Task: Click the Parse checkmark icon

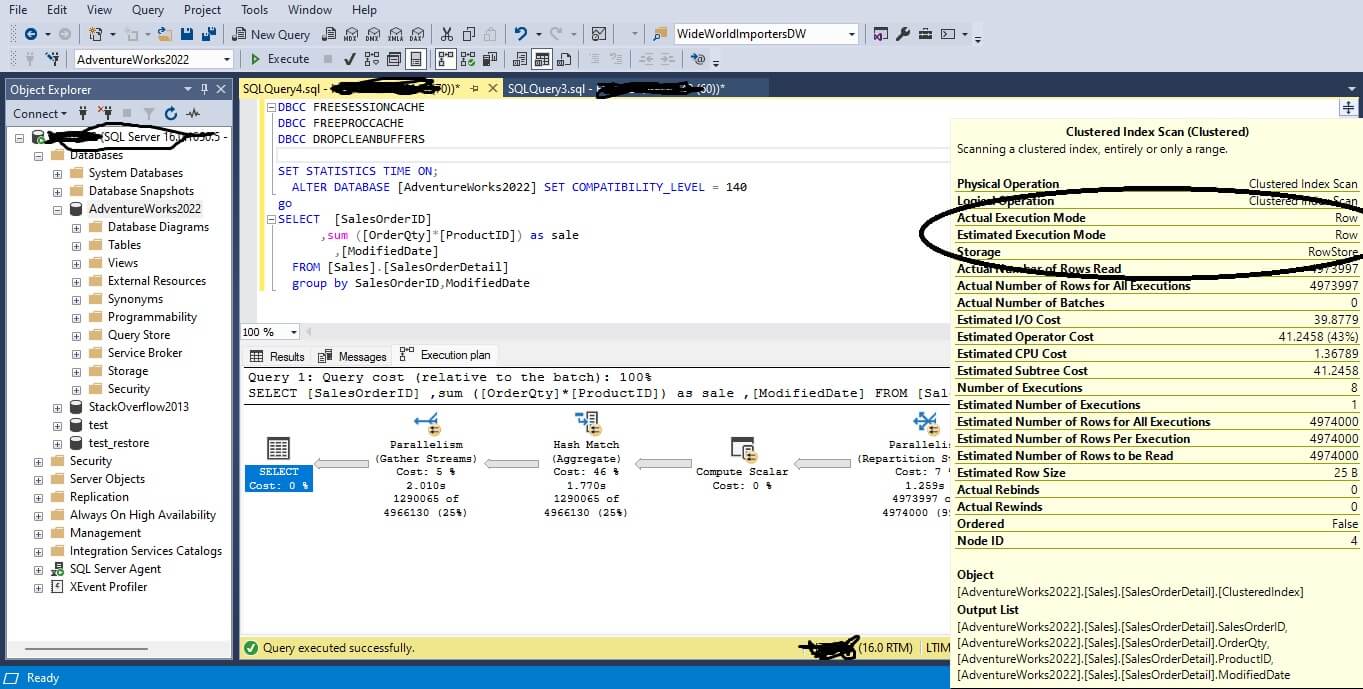Action: 350,59
